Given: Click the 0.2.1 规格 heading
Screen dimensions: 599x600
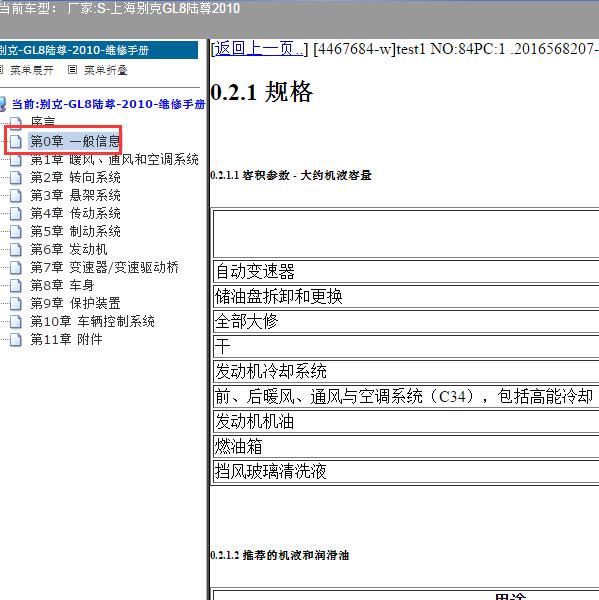Looking at the screenshot, I should pyautogui.click(x=261, y=92).
